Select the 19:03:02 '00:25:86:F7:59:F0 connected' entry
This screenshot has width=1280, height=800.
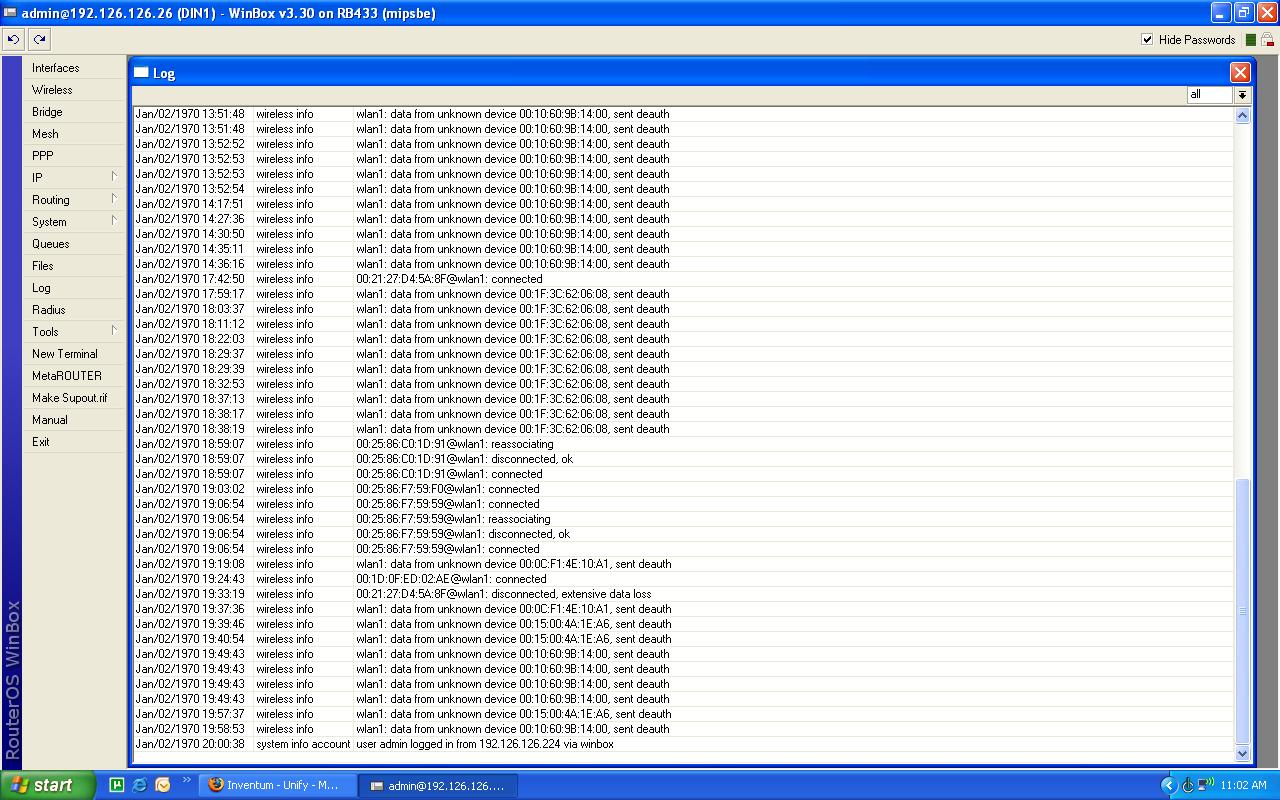683,489
